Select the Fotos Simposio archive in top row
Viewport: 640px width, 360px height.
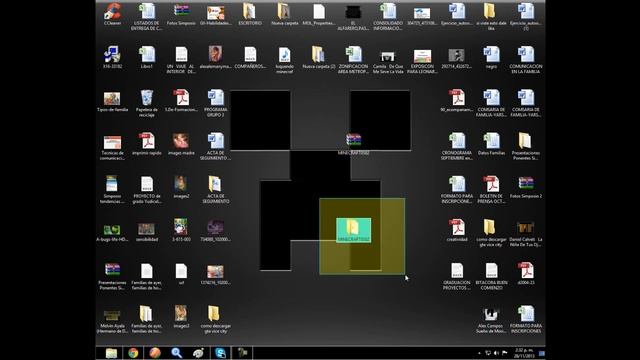click(181, 14)
